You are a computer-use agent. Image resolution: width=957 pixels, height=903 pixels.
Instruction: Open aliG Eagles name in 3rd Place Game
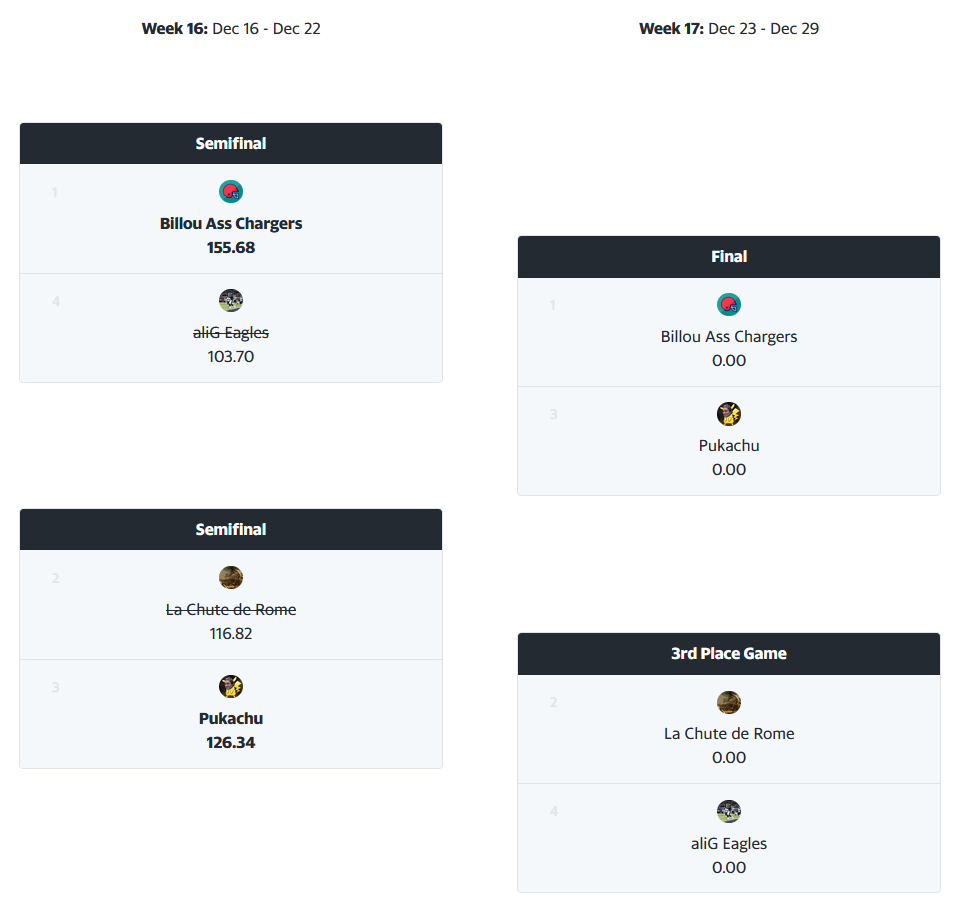click(729, 844)
